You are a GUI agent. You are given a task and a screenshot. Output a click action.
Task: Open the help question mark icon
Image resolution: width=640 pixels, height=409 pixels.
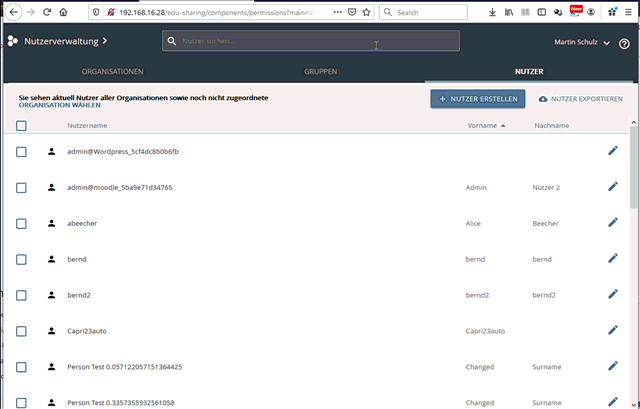point(624,42)
